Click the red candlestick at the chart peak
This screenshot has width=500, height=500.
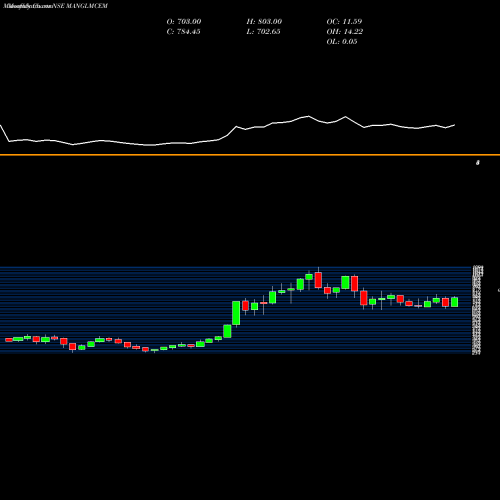[x=318, y=280]
